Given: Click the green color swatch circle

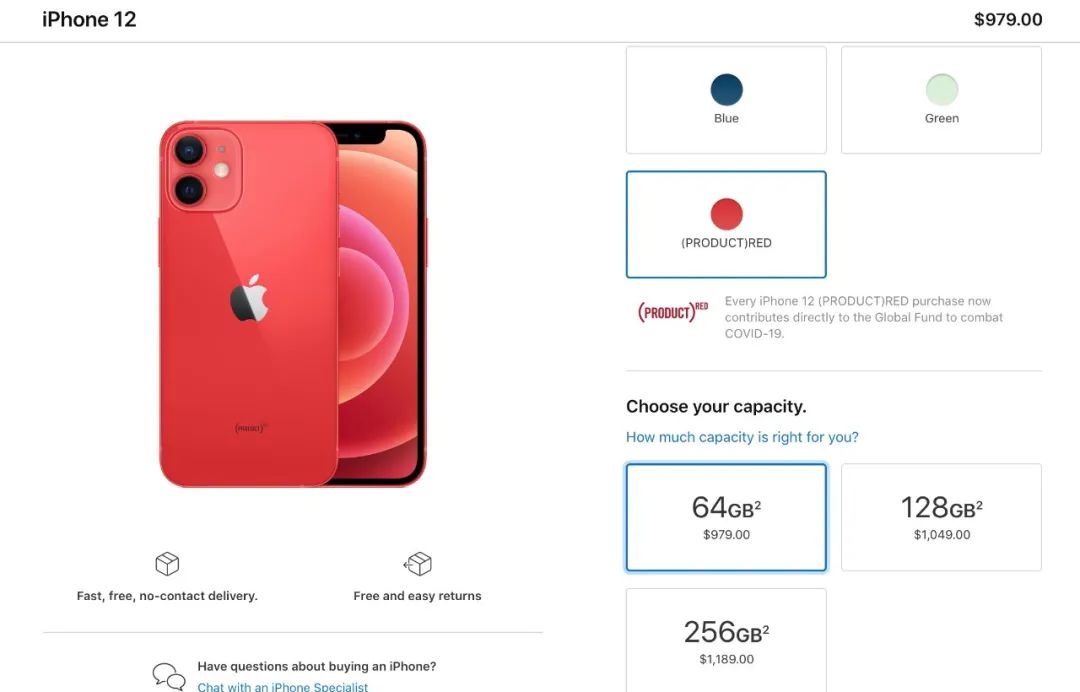Looking at the screenshot, I should [942, 90].
